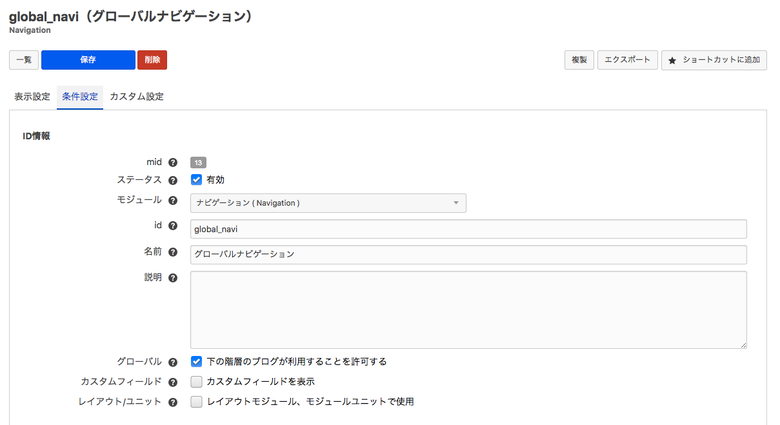Viewport: 780px width, 425px height.
Task: Enable the カスタムフィールドを表示 checkbox
Action: (197, 382)
